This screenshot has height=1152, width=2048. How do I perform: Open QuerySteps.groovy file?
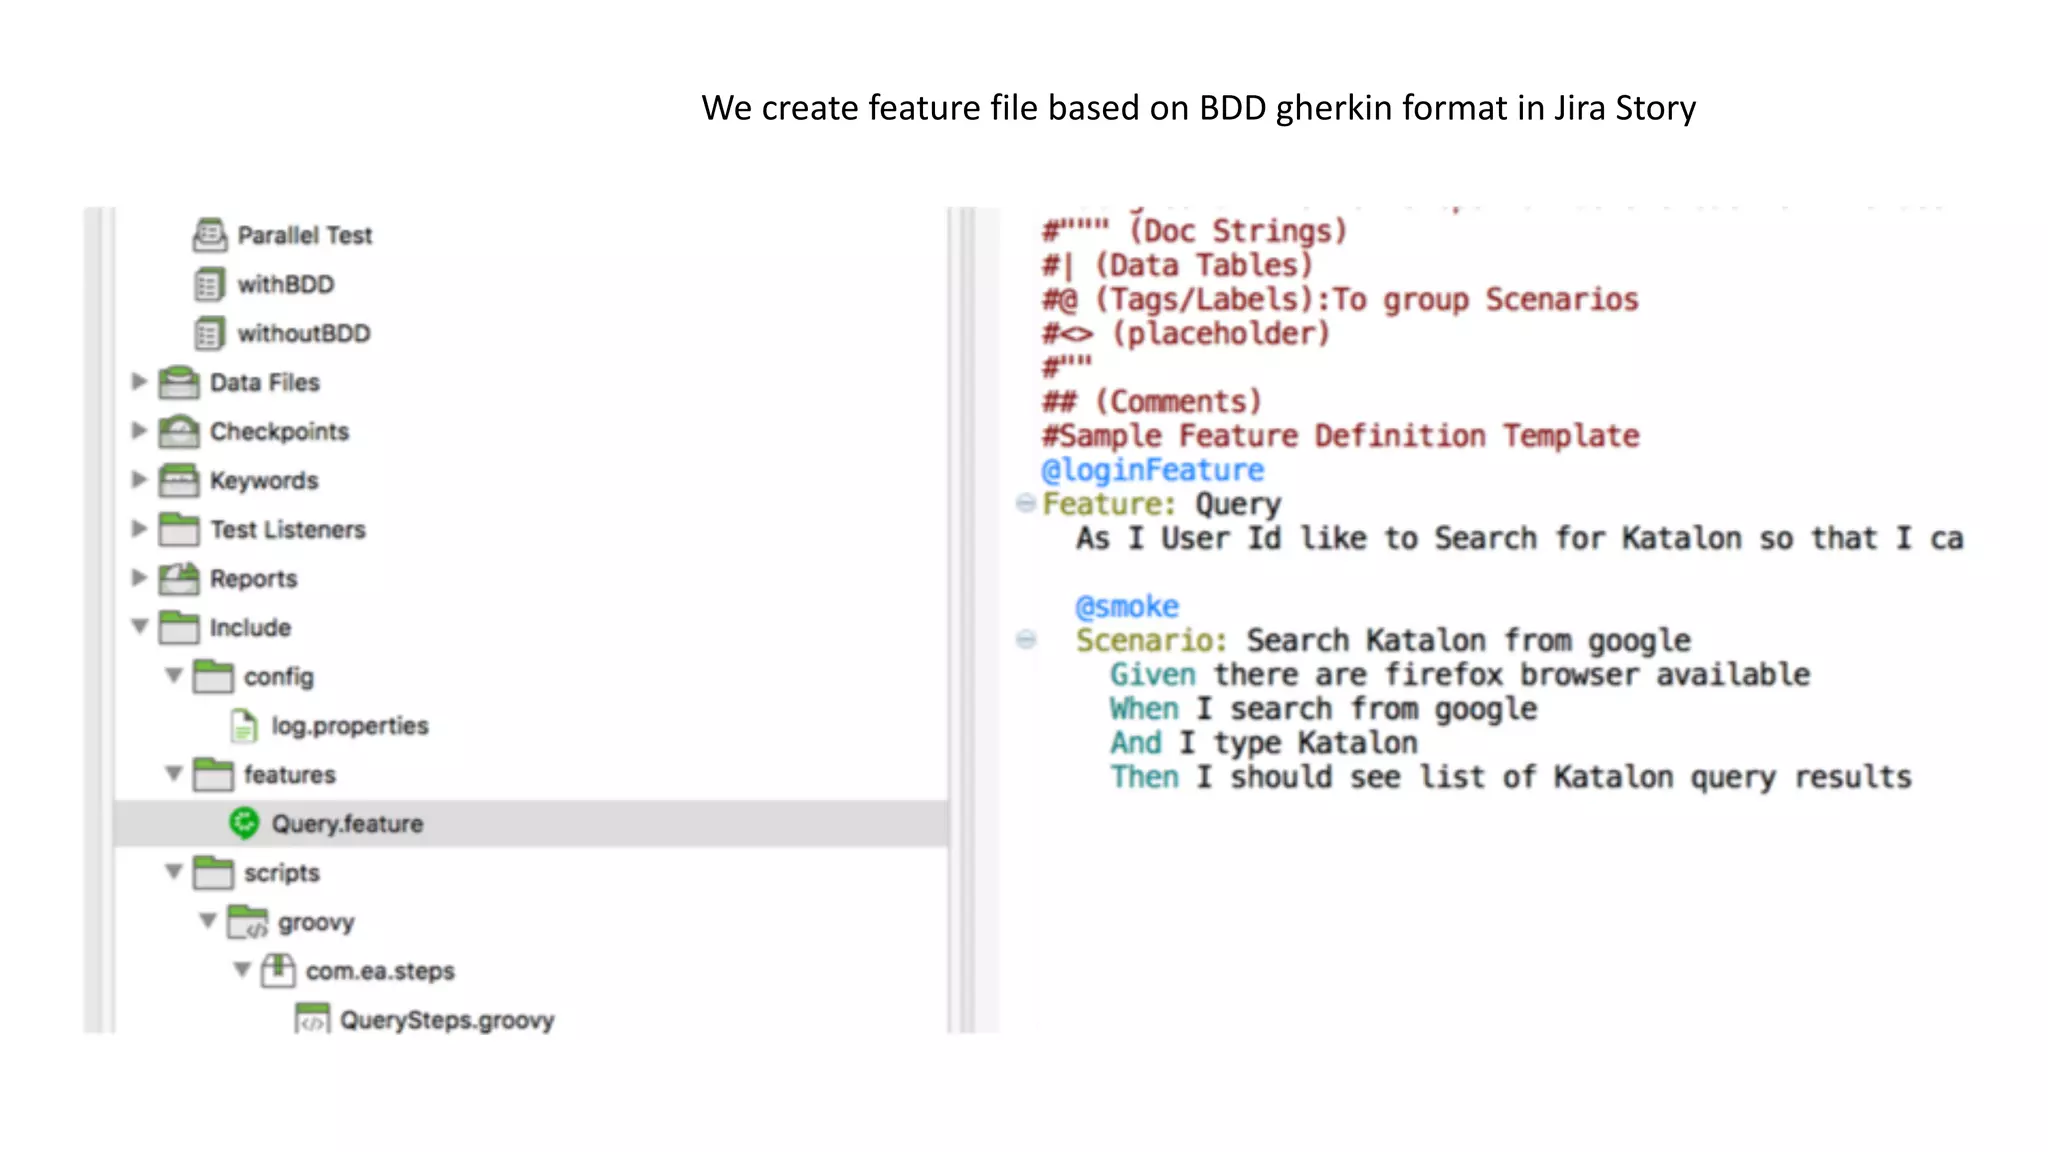[x=447, y=1020]
